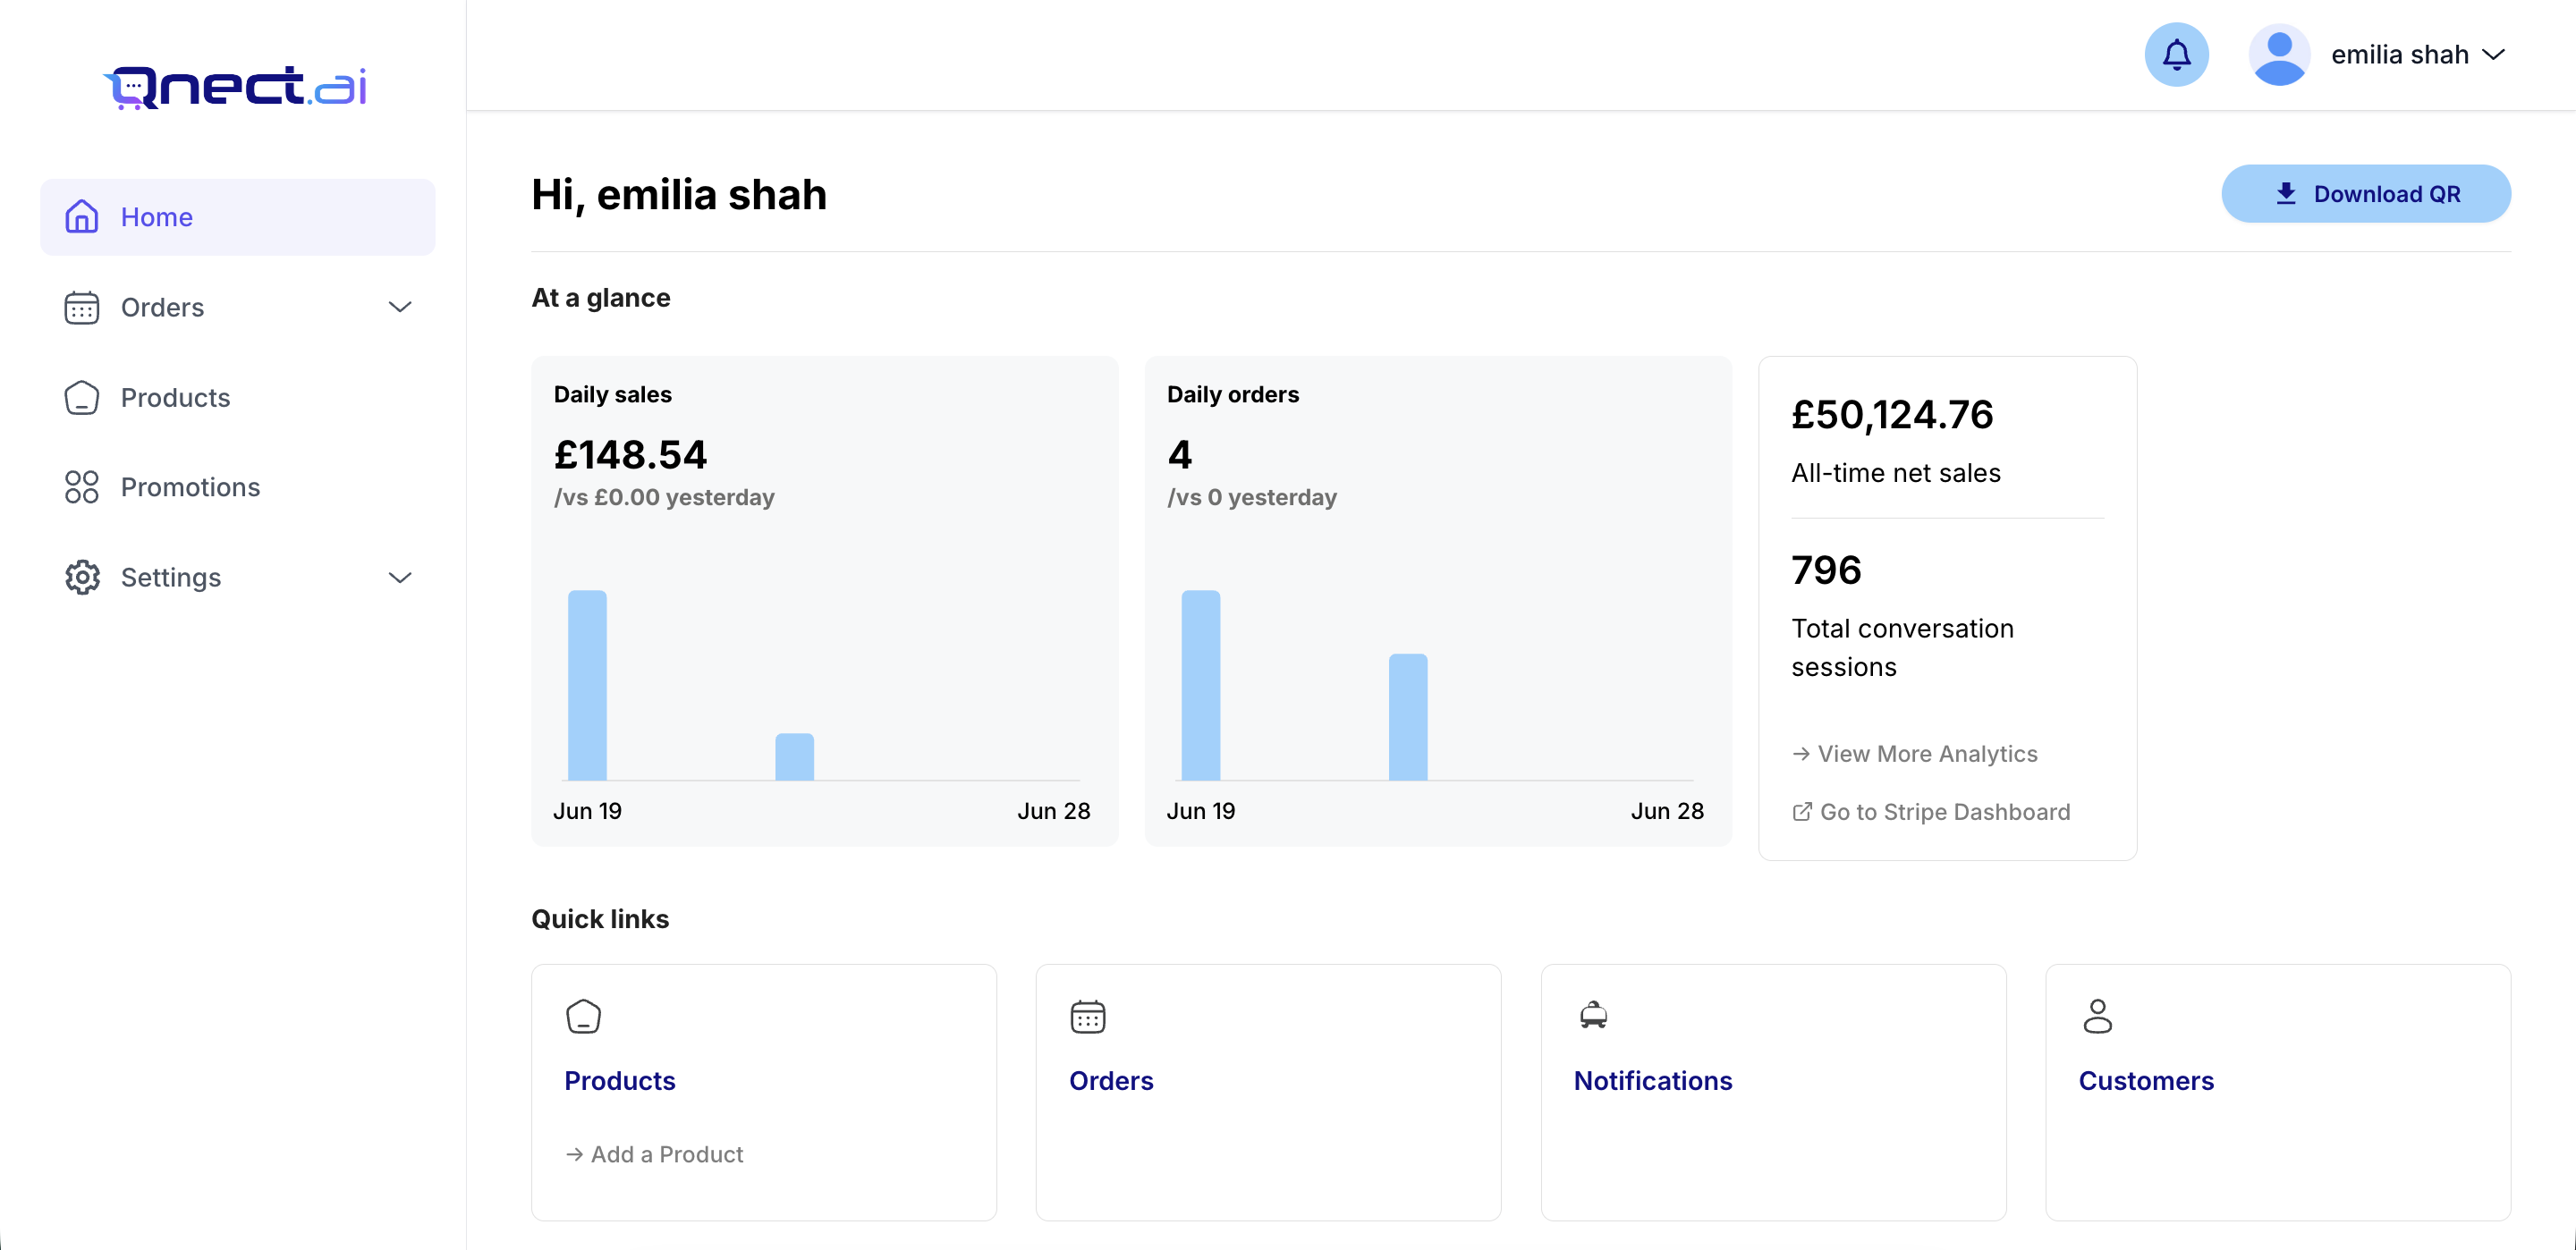
Task: Open Orders in the sidebar
Action: [237, 307]
